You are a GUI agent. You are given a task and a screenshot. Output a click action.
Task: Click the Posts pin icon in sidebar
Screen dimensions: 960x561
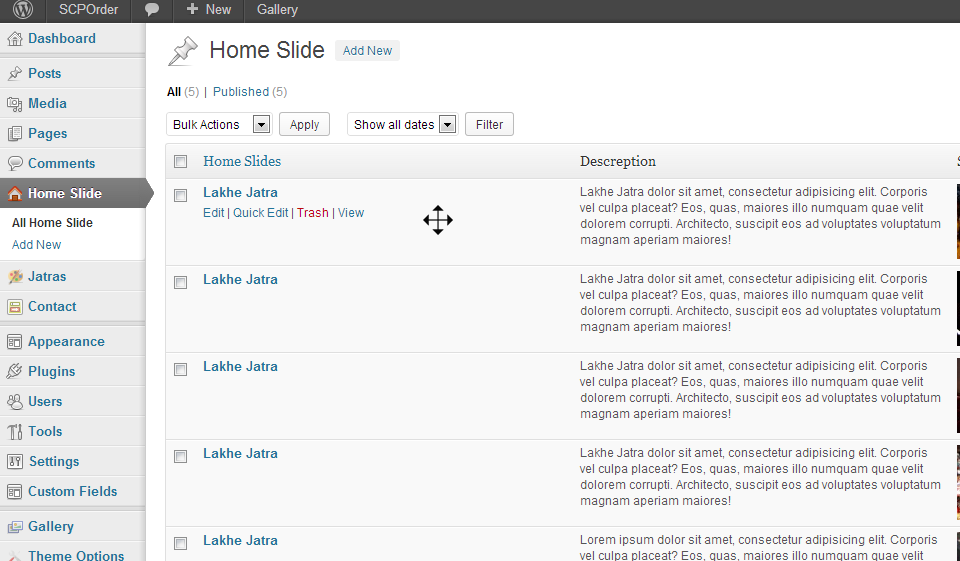14,74
